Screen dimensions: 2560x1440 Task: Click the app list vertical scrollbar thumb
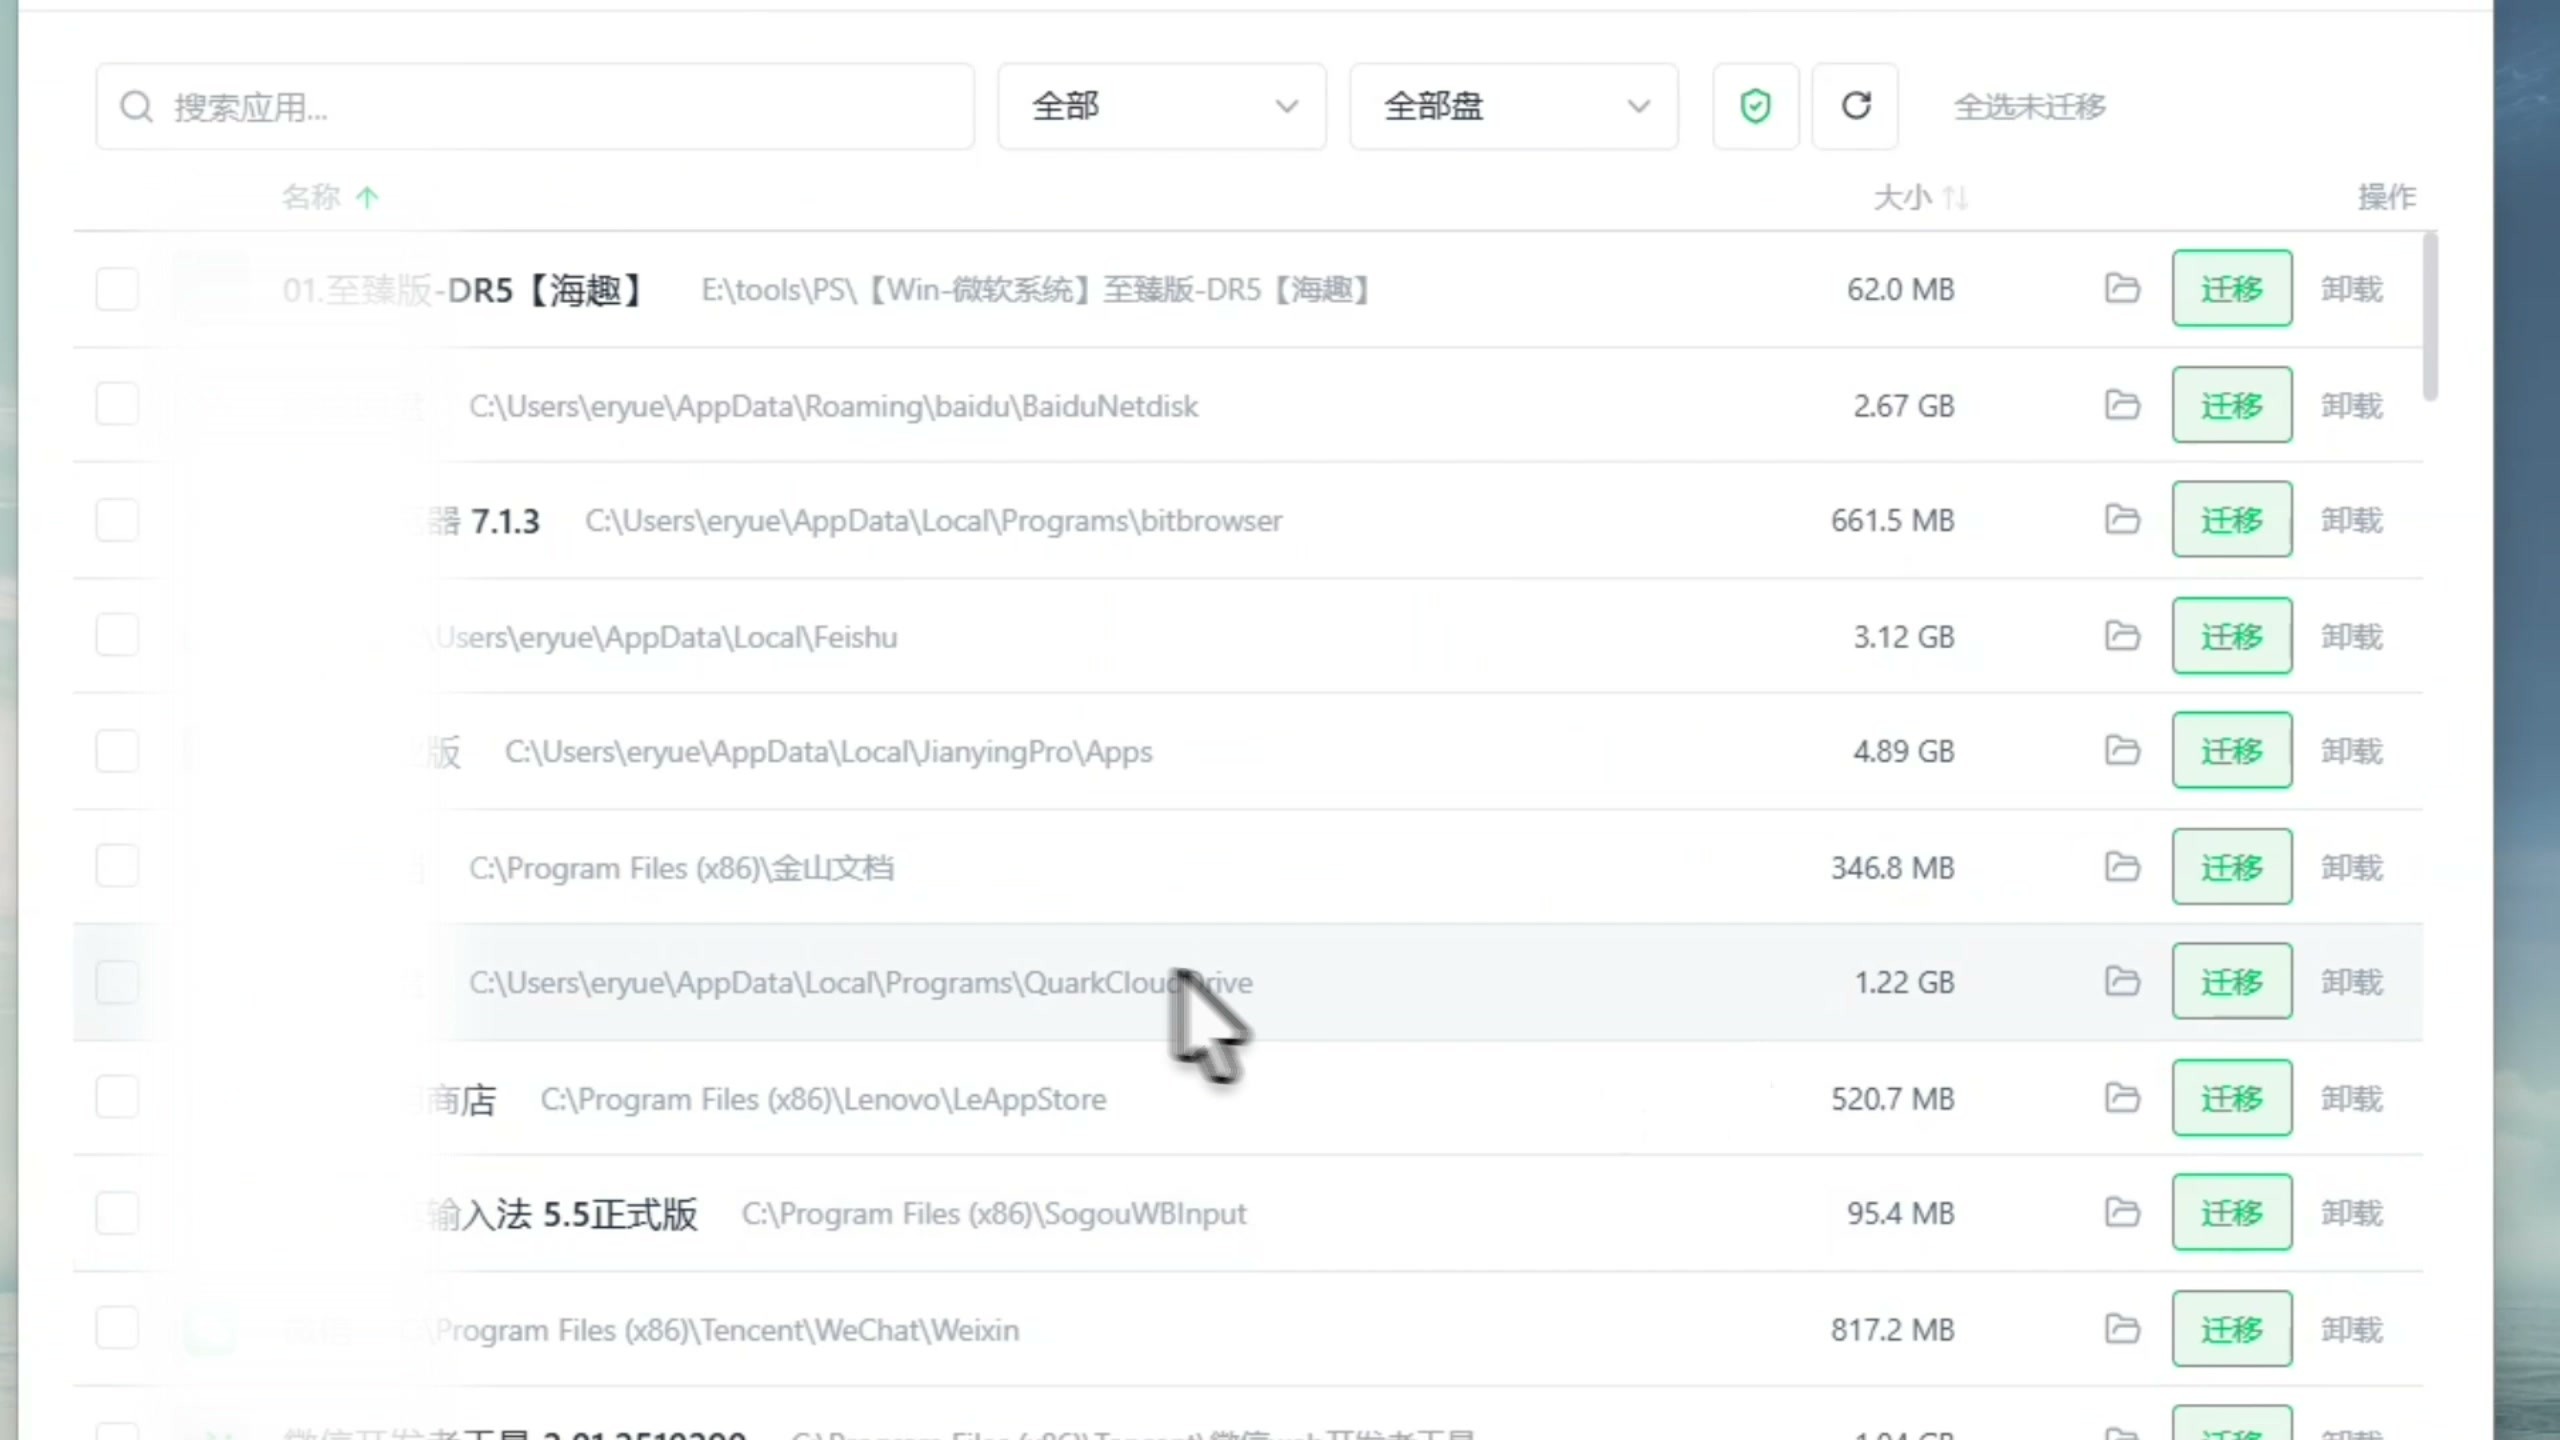click(2431, 316)
